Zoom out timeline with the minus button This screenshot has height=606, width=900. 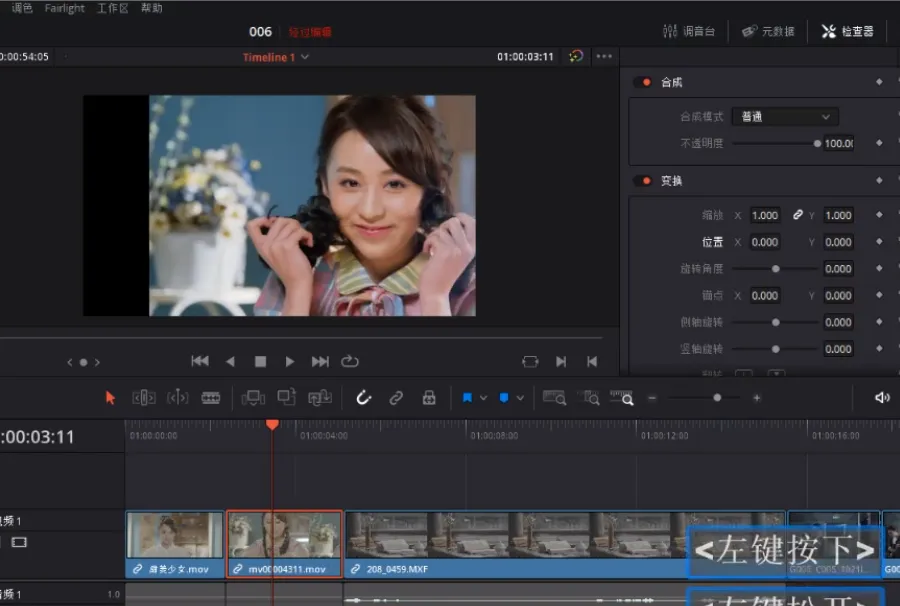[652, 398]
